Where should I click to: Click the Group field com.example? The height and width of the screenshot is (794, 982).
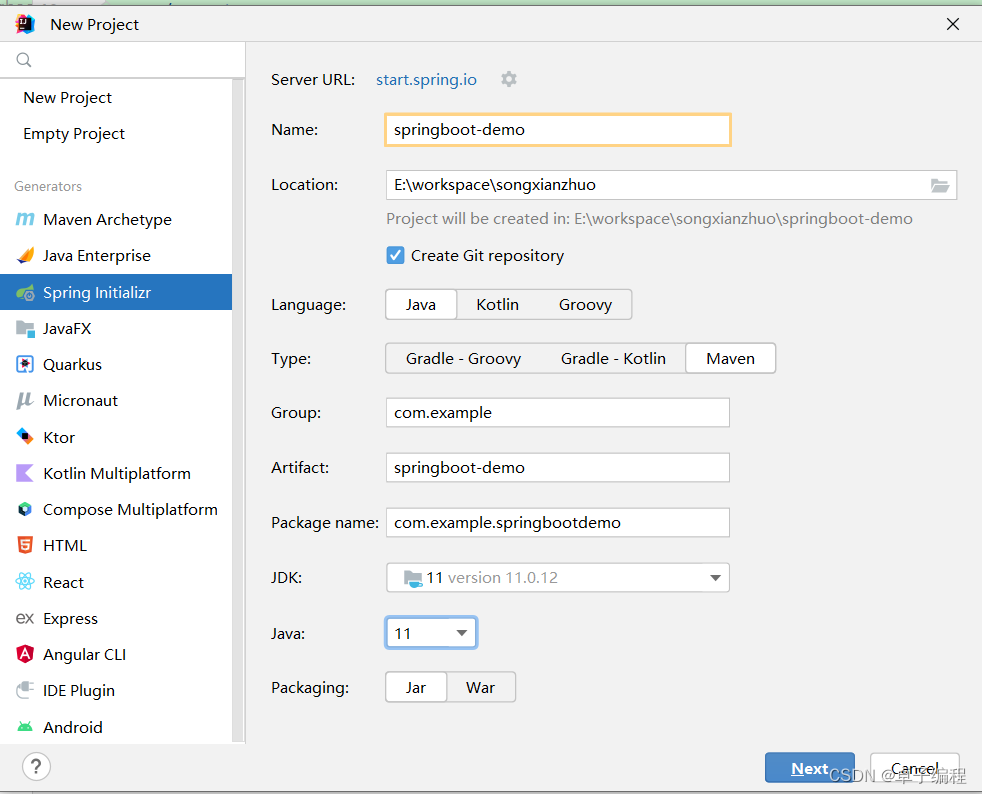coord(557,413)
